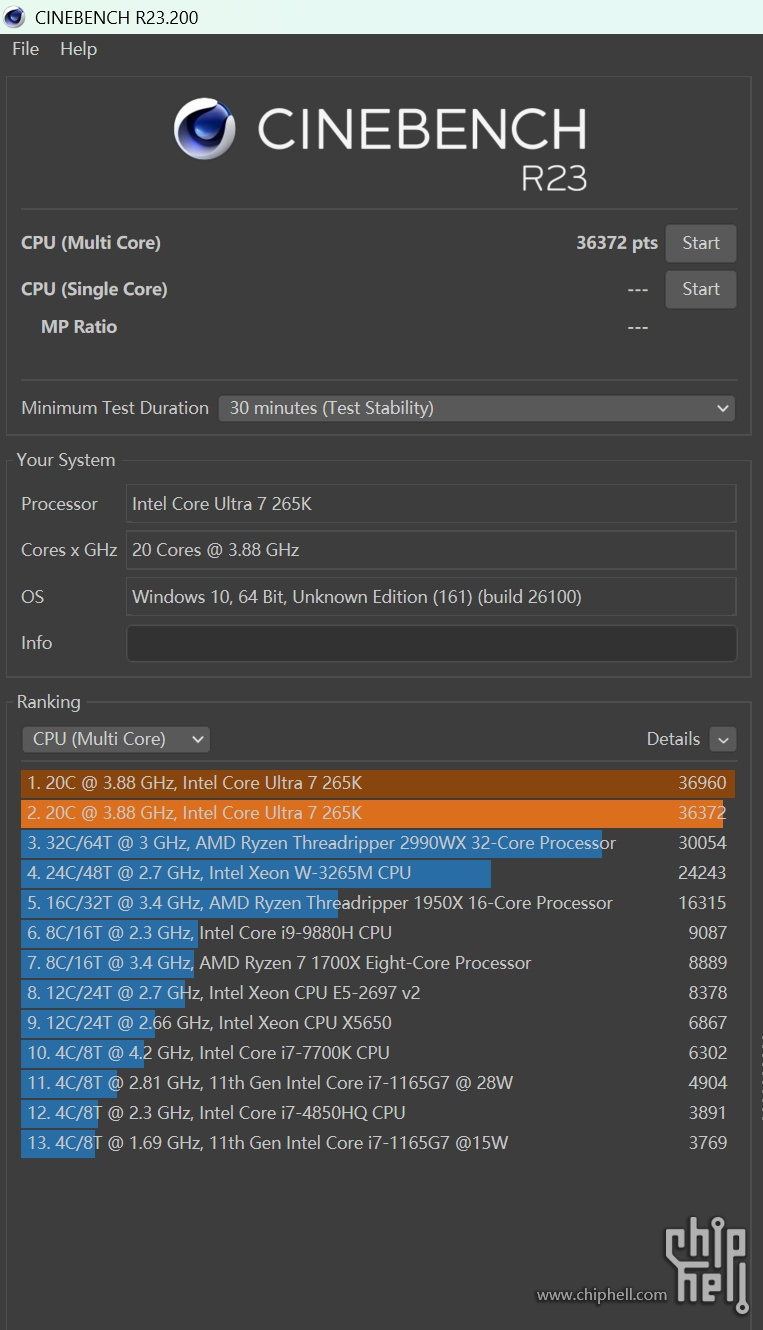Click the Cinebench R23 logo sphere
This screenshot has width=763, height=1330.
click(x=205, y=129)
